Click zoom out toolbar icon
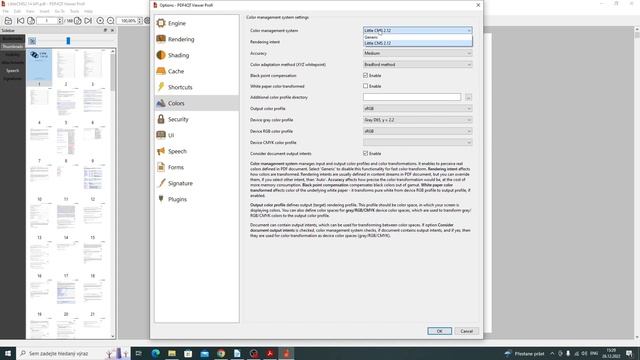Viewport: 640px width, 360px height. coord(111,20)
